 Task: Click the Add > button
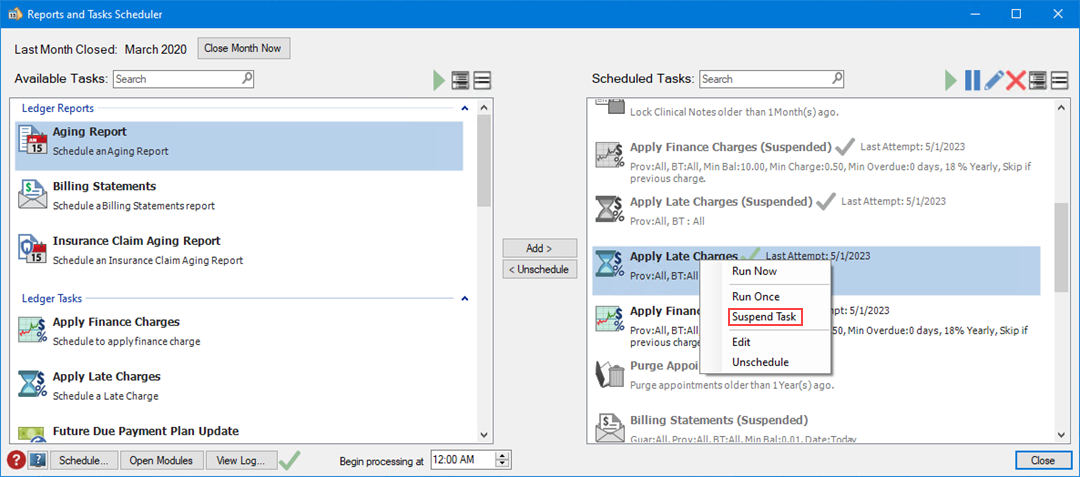tap(539, 248)
